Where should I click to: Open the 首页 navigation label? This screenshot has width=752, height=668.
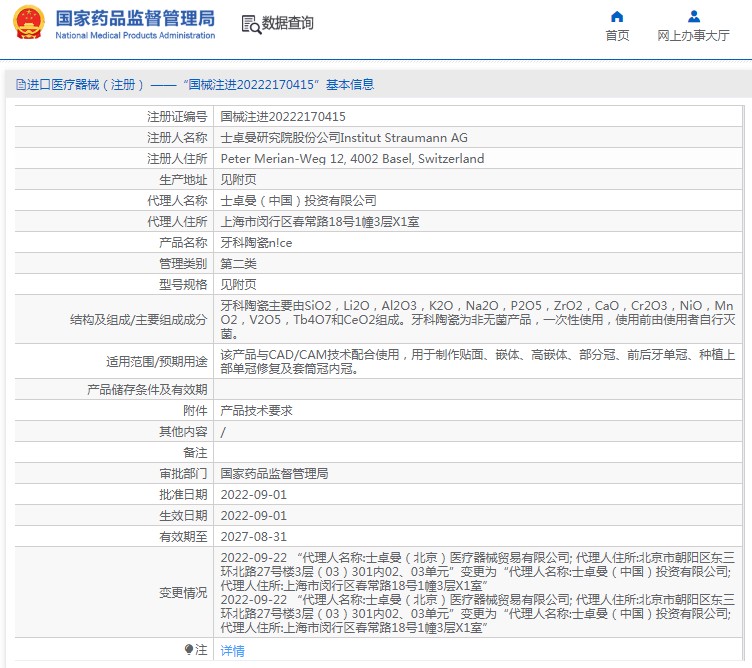click(x=617, y=36)
